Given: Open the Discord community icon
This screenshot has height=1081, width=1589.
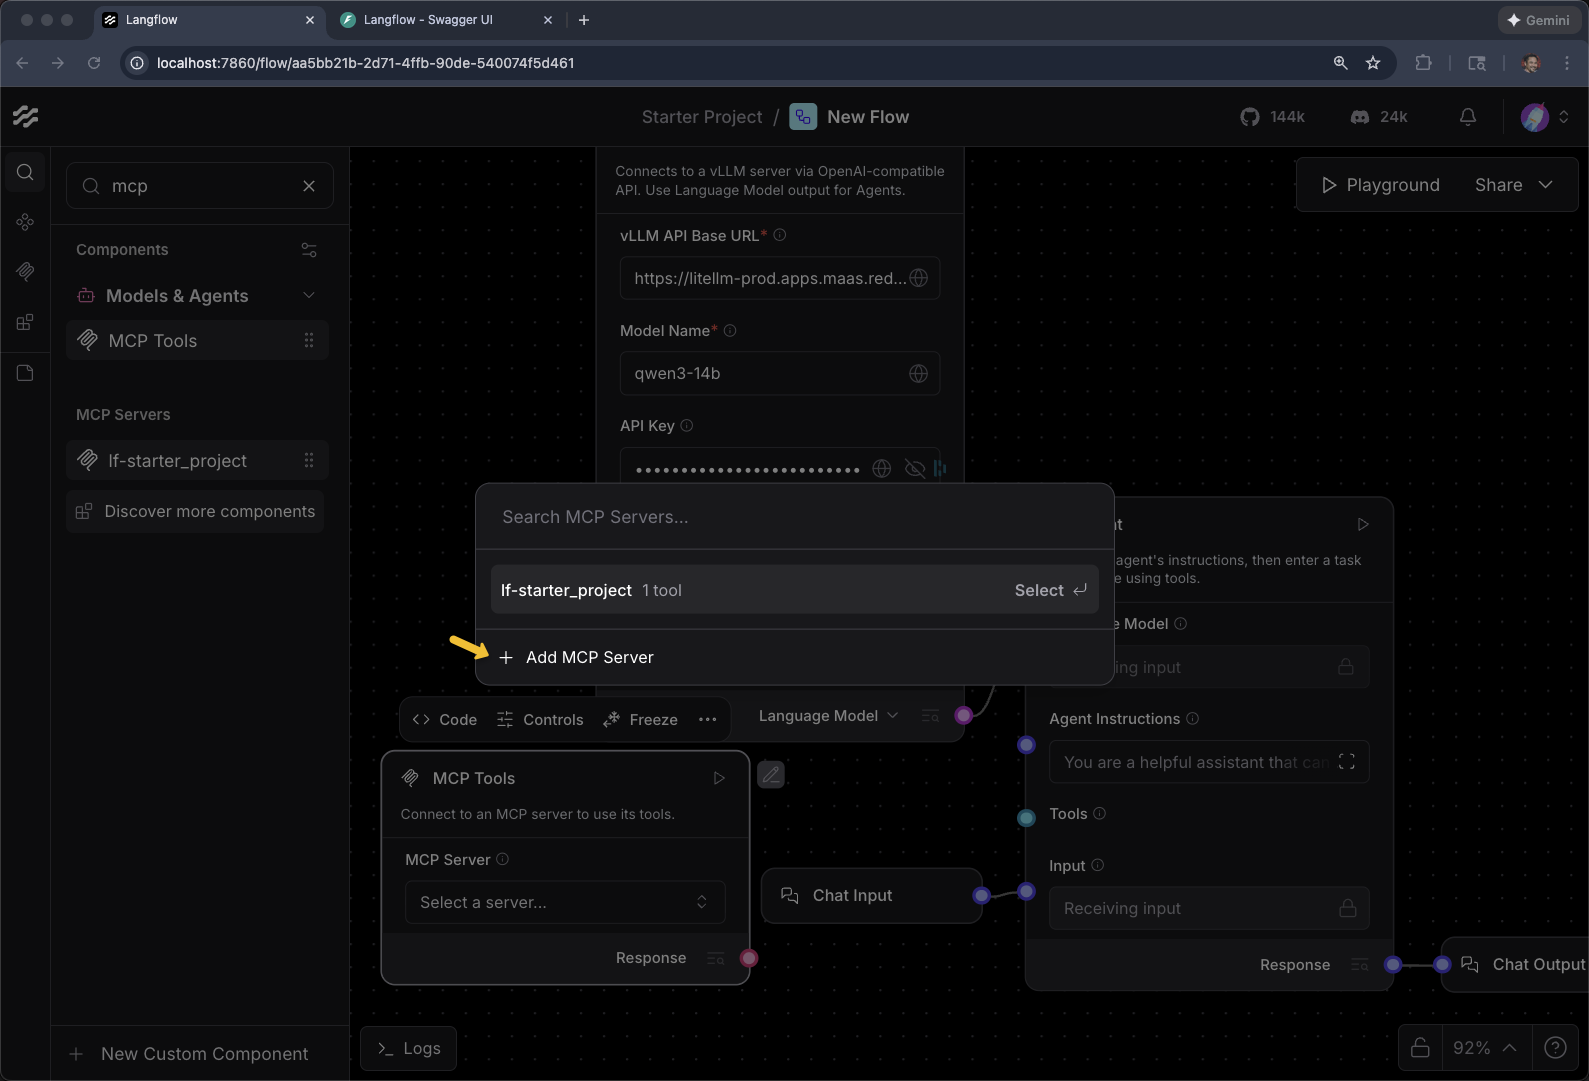Looking at the screenshot, I should coord(1360,117).
